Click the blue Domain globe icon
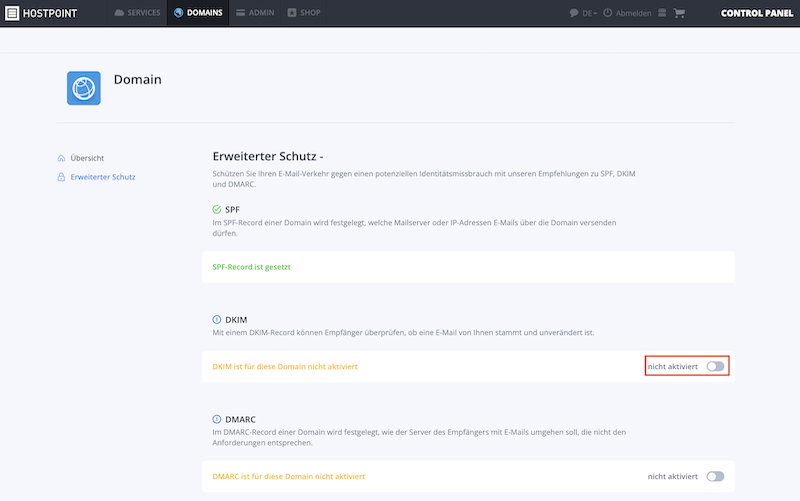 click(84, 88)
